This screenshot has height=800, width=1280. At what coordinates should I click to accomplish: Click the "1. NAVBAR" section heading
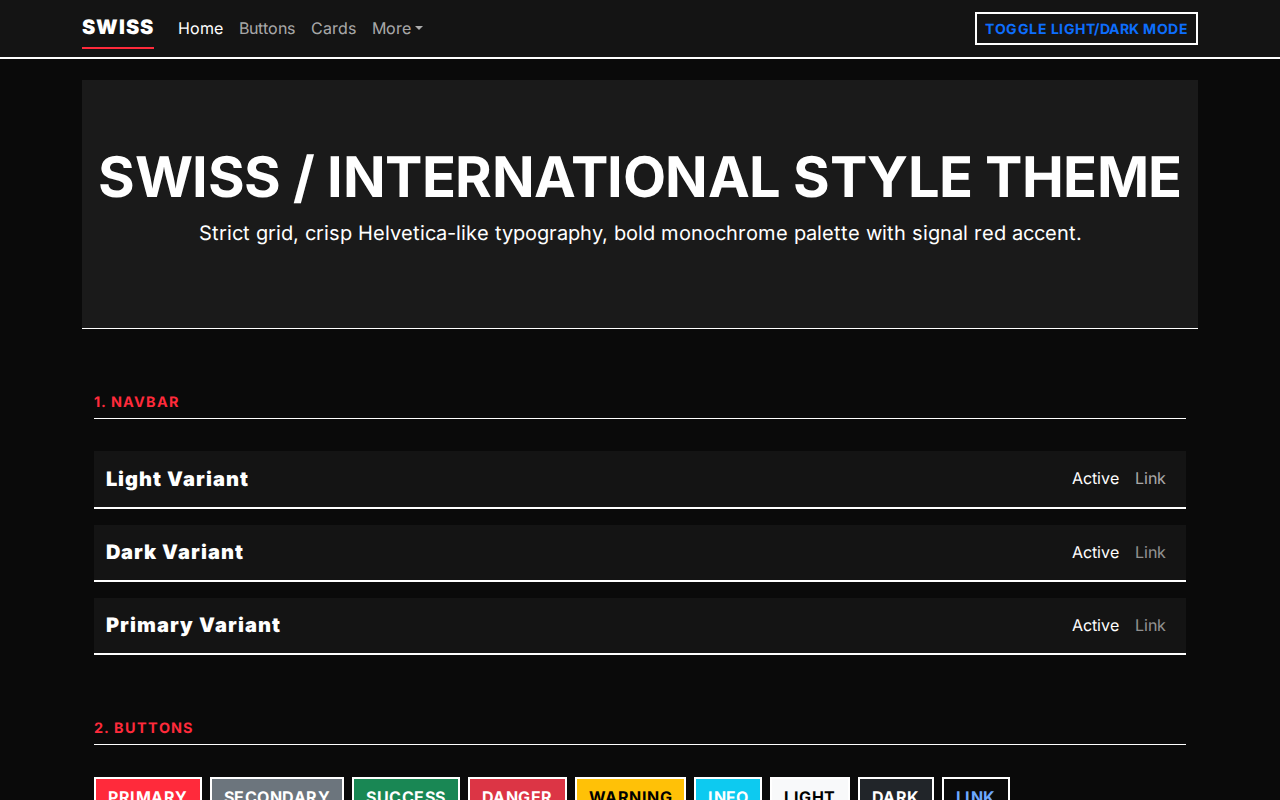point(137,402)
